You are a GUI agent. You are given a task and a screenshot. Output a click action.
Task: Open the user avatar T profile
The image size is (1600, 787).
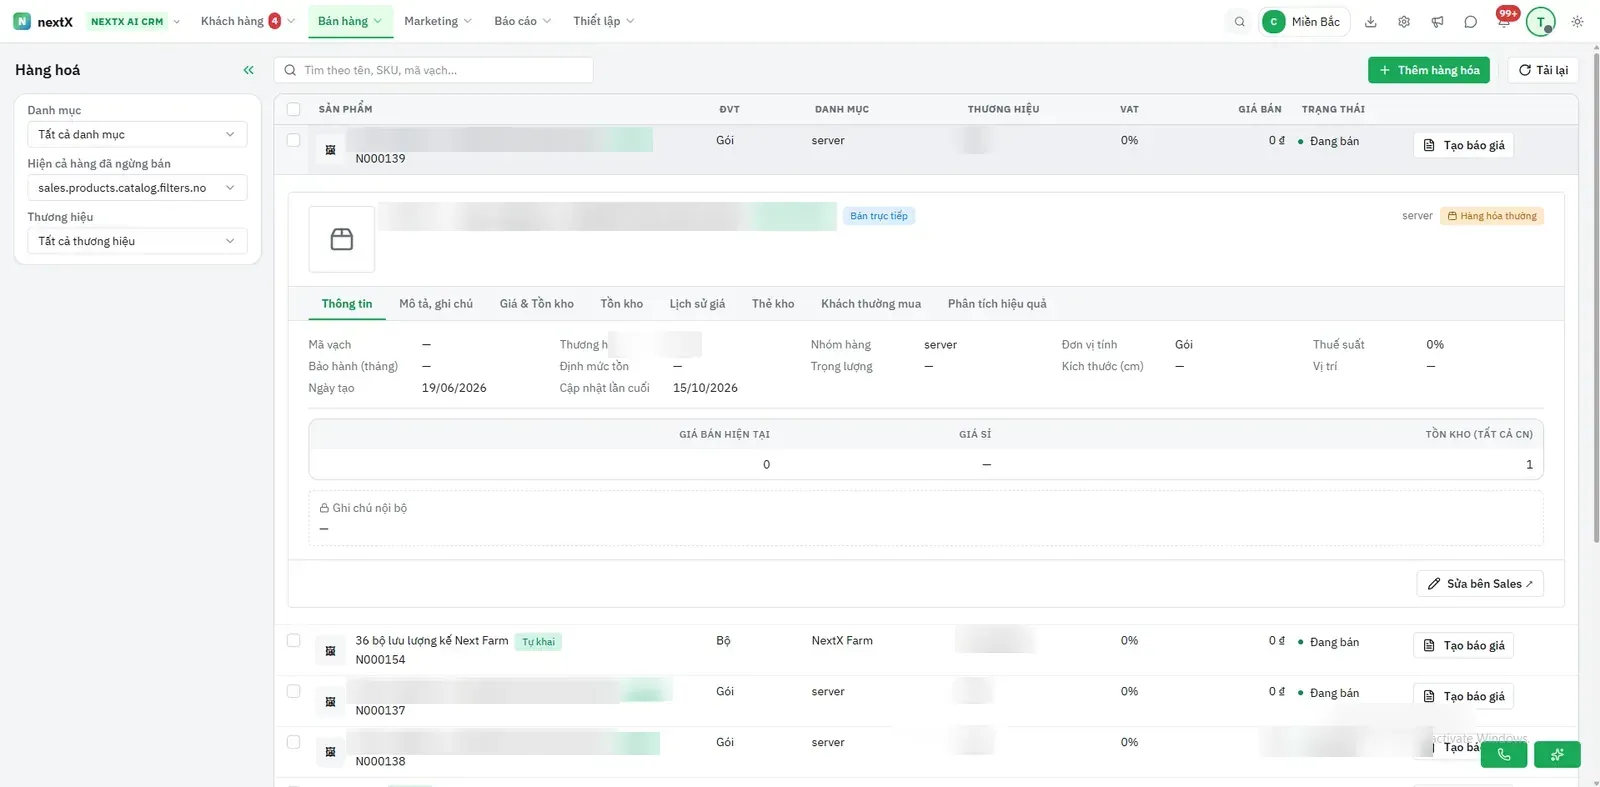pyautogui.click(x=1540, y=22)
